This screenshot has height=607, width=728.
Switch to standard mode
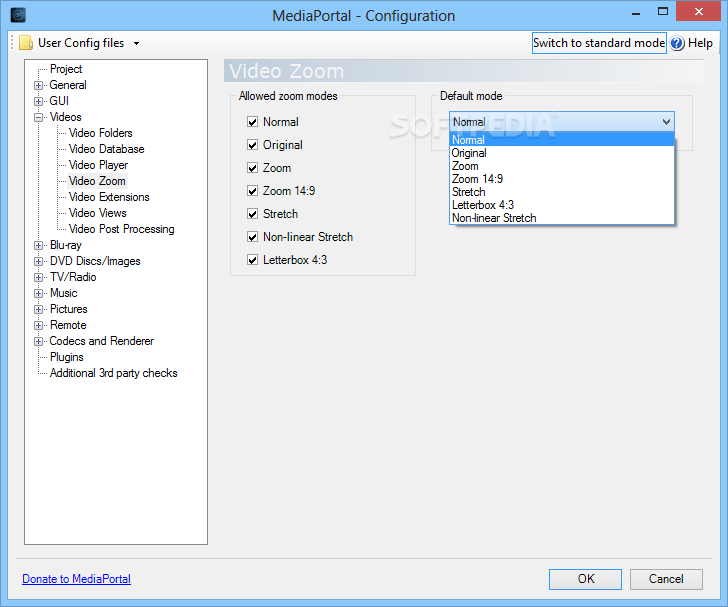[x=599, y=43]
